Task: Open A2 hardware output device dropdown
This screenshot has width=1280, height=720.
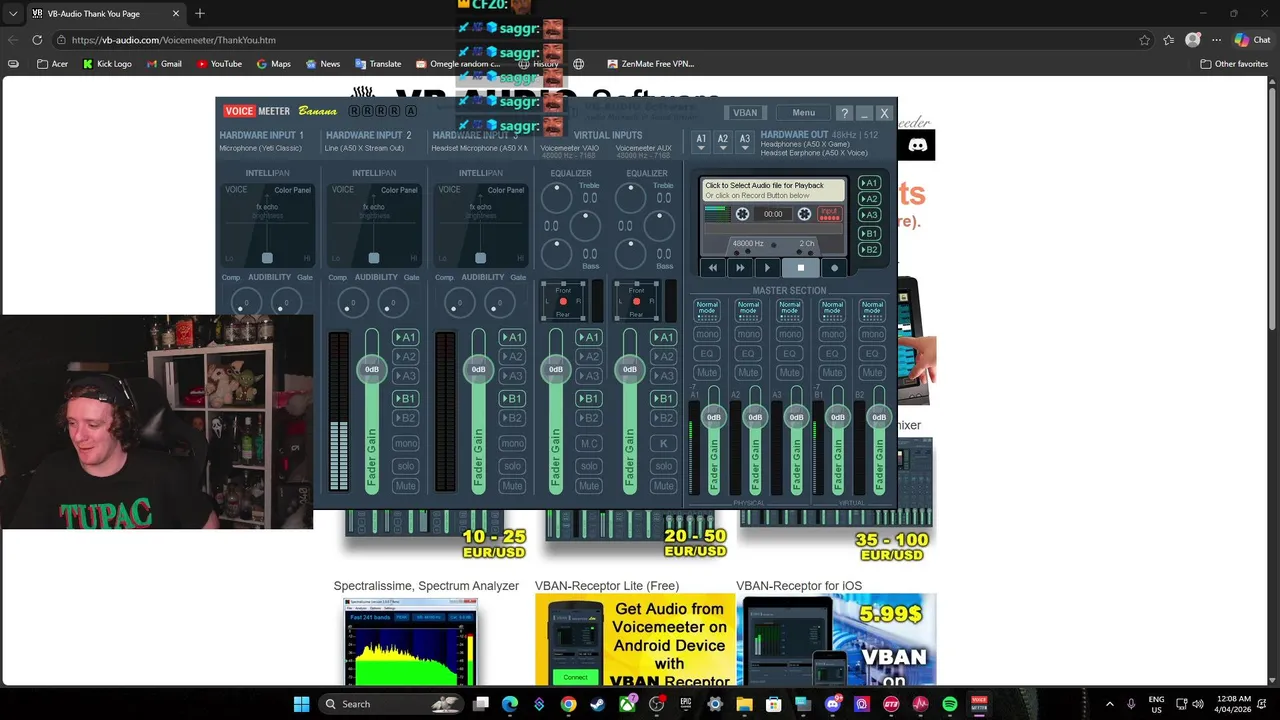Action: point(723,142)
